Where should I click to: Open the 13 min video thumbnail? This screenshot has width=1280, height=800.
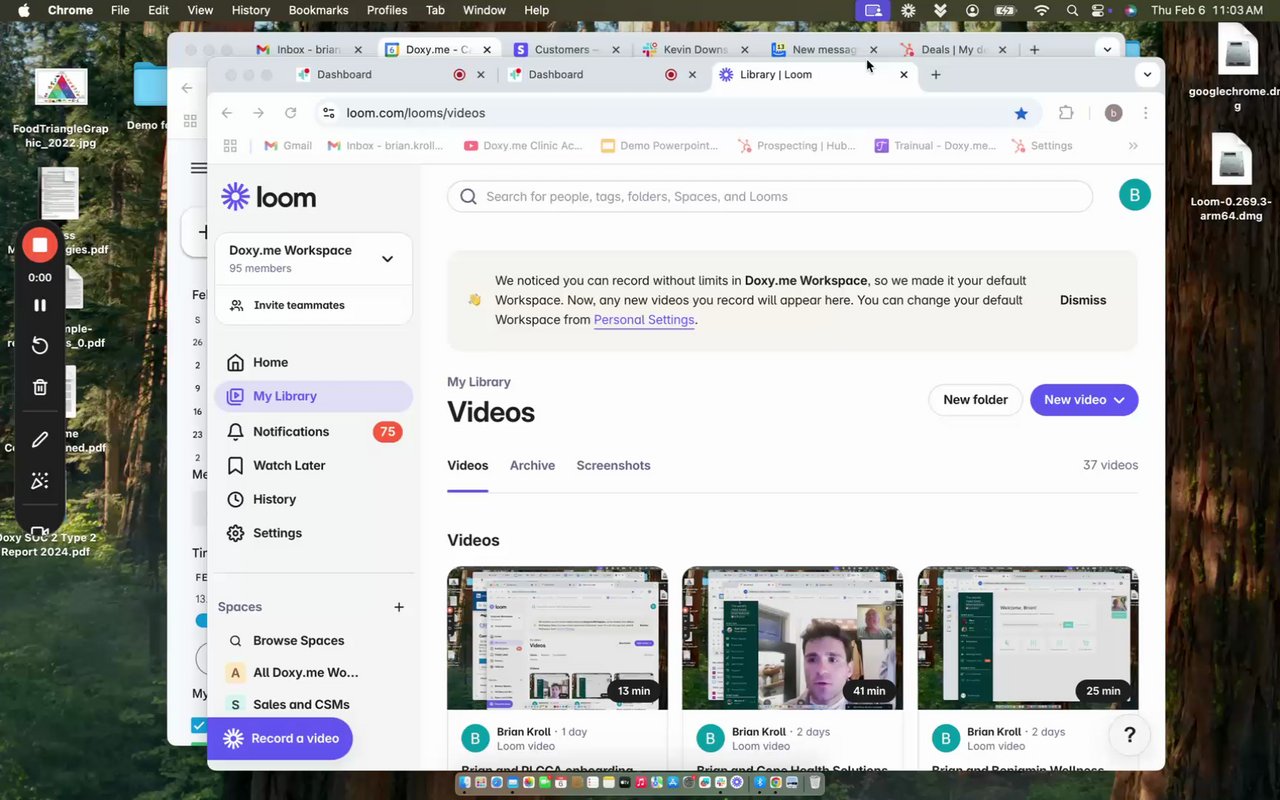tap(557, 638)
